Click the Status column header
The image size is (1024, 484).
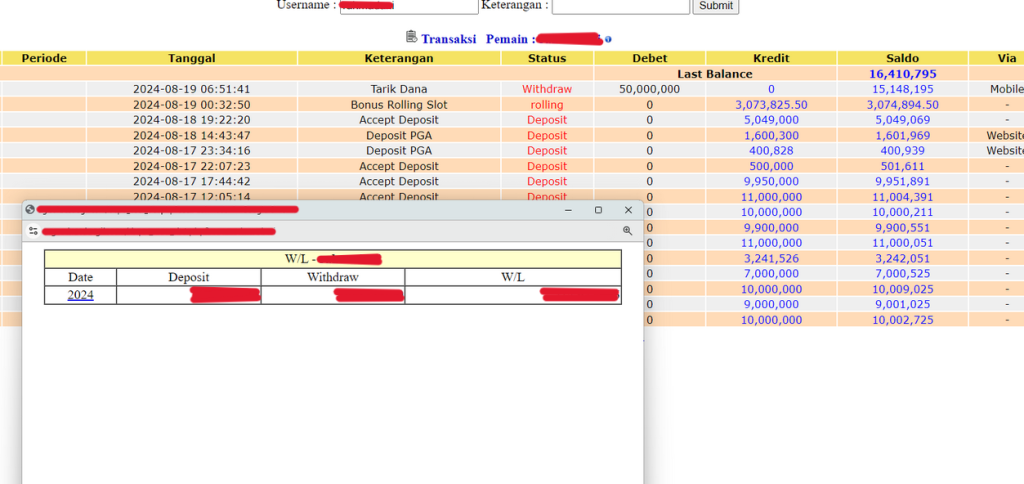coord(547,58)
